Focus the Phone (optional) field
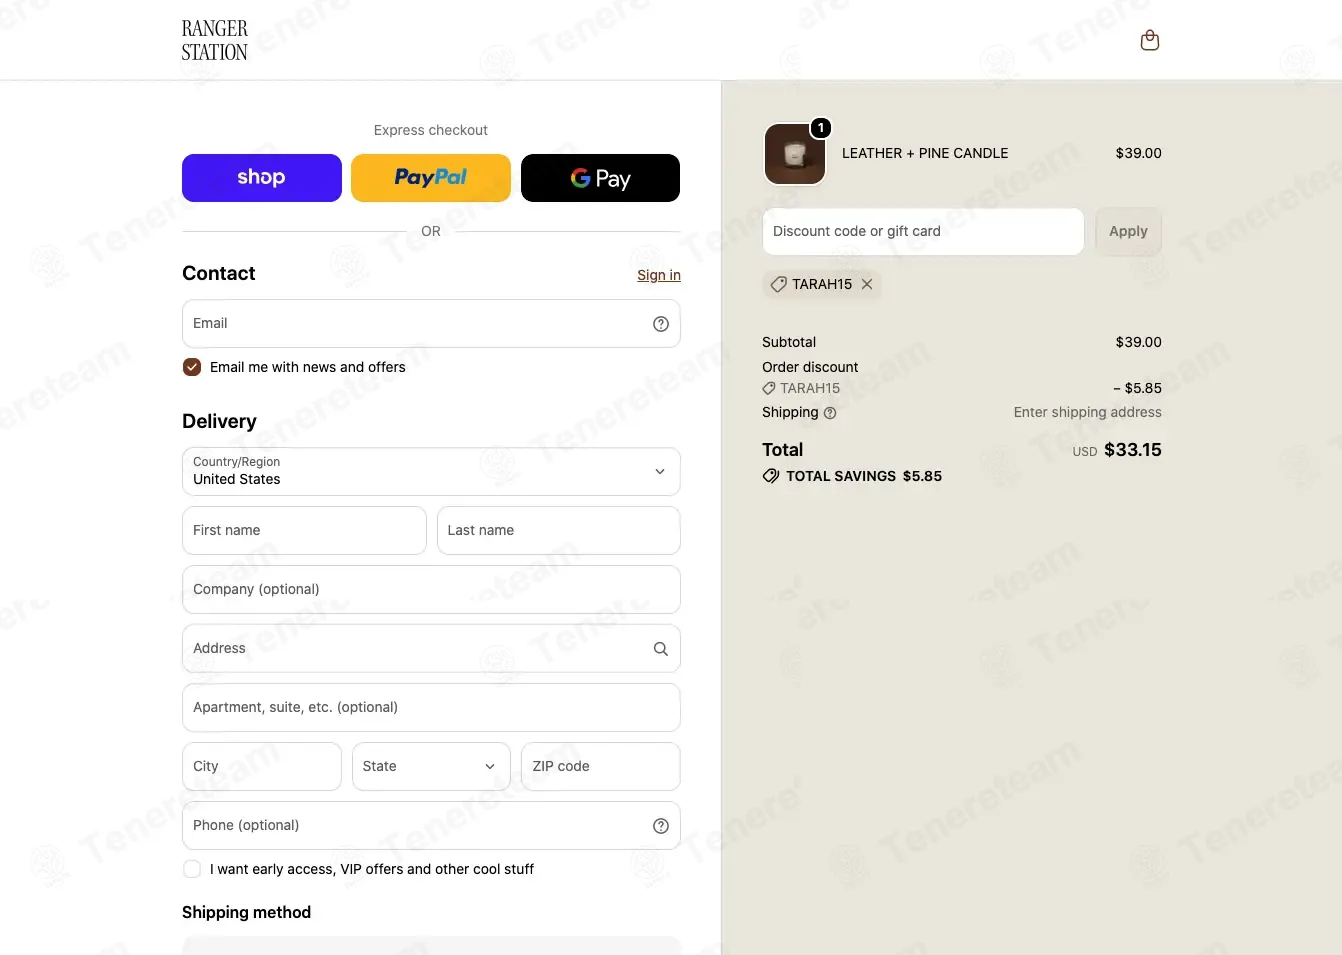This screenshot has width=1342, height=955. [x=431, y=825]
